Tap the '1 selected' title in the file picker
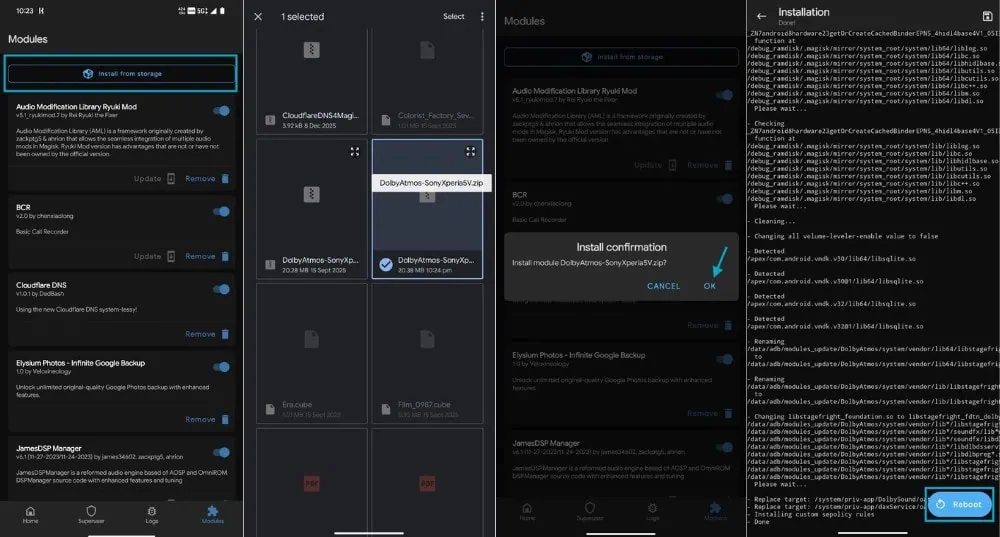 coord(302,17)
